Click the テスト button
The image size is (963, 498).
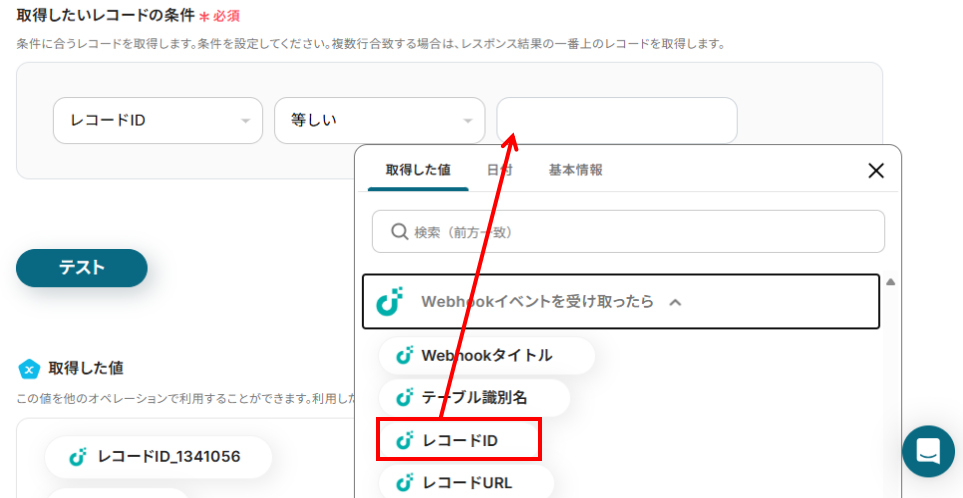pyautogui.click(x=82, y=268)
